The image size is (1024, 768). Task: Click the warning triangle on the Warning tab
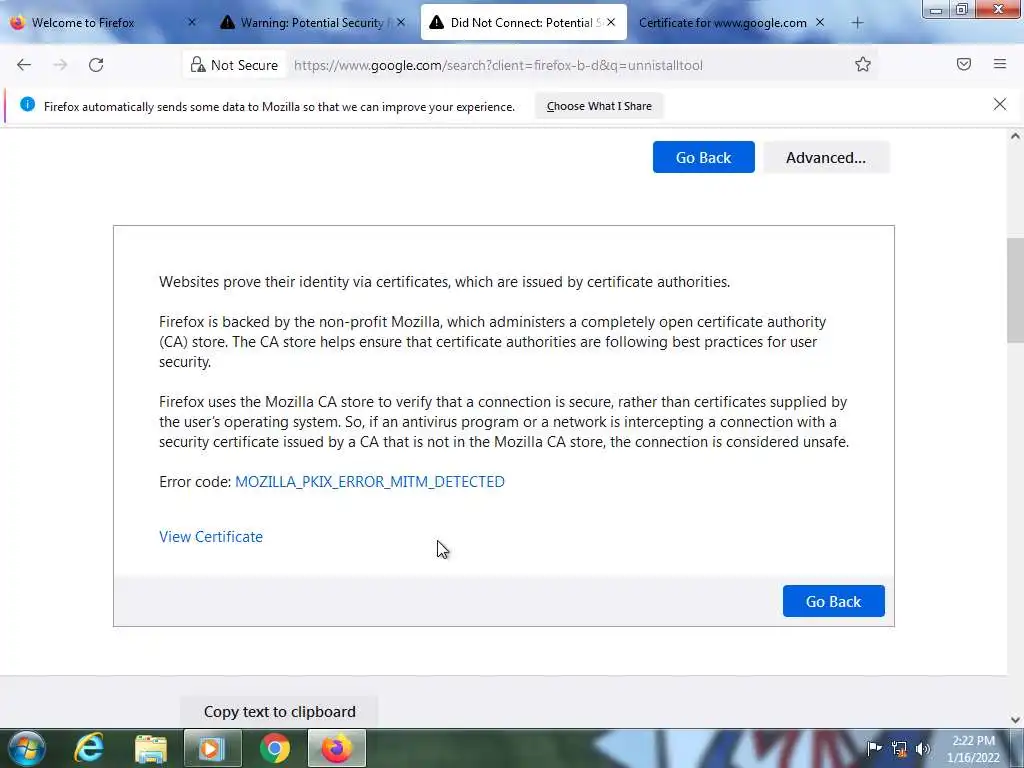point(227,23)
